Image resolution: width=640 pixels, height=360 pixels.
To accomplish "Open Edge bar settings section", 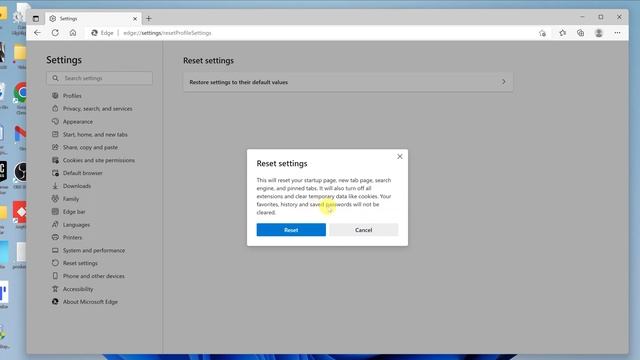I will (x=74, y=212).
